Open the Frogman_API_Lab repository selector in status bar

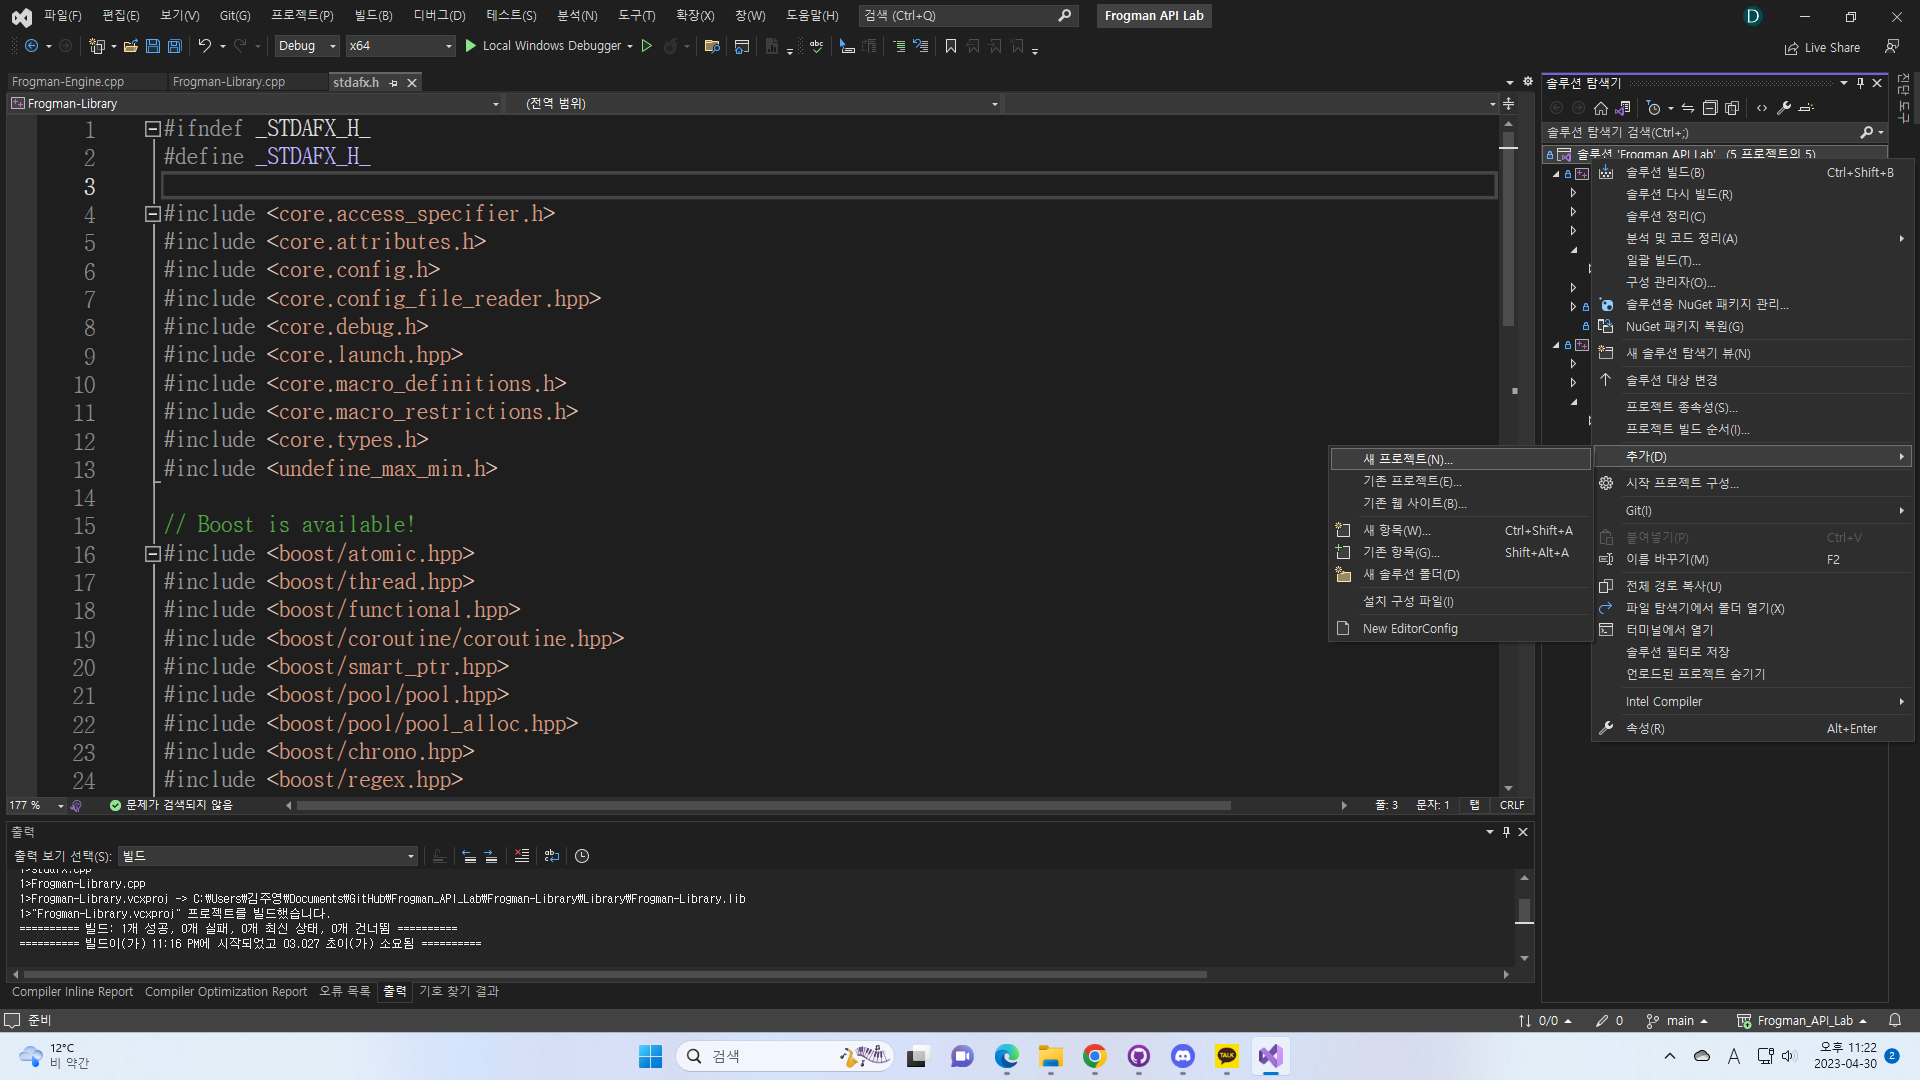[x=1802, y=1021]
